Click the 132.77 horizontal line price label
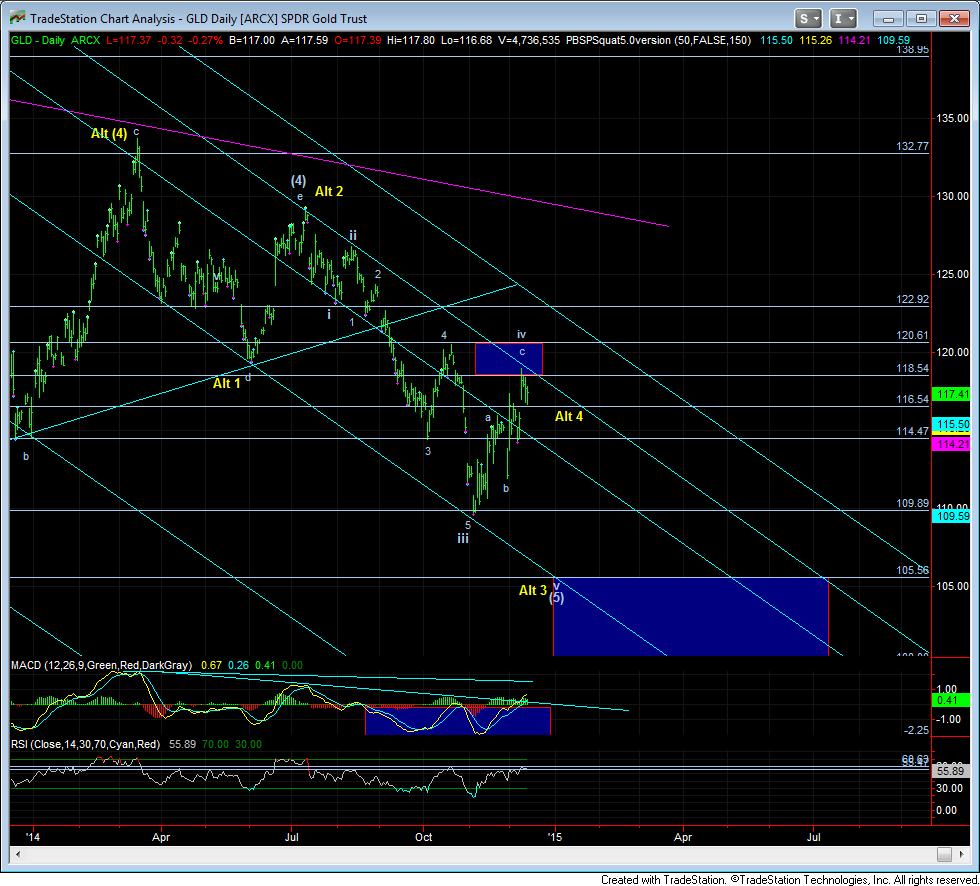980x886 pixels. point(912,146)
